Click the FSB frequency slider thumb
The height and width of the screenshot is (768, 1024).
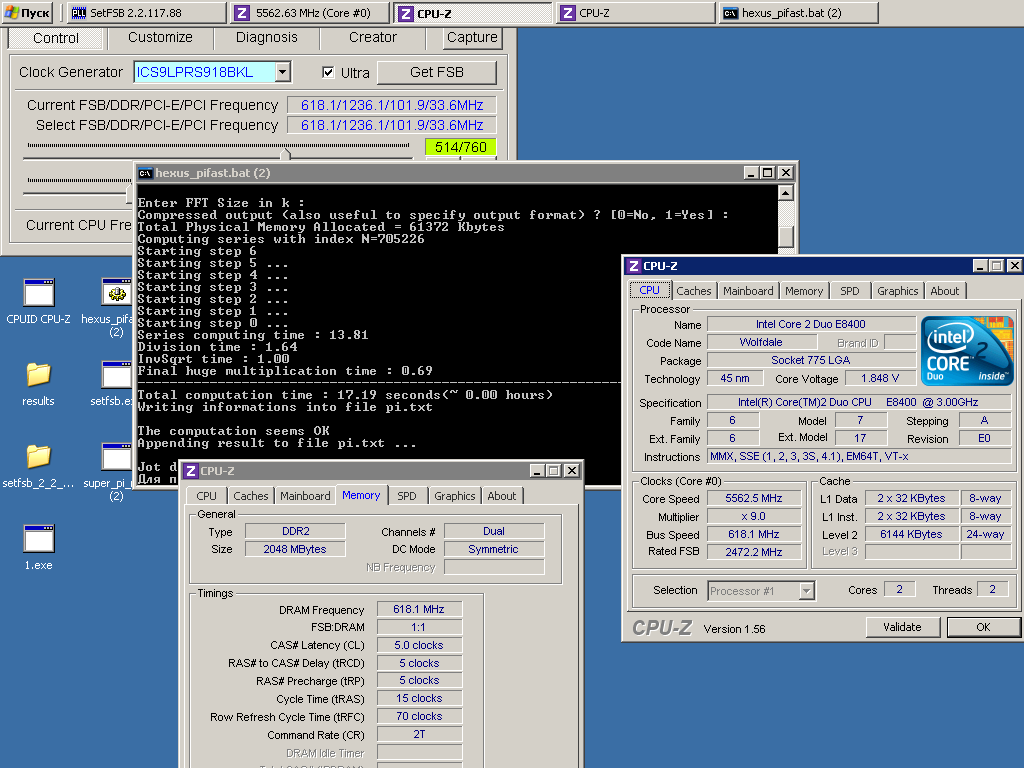click(285, 155)
